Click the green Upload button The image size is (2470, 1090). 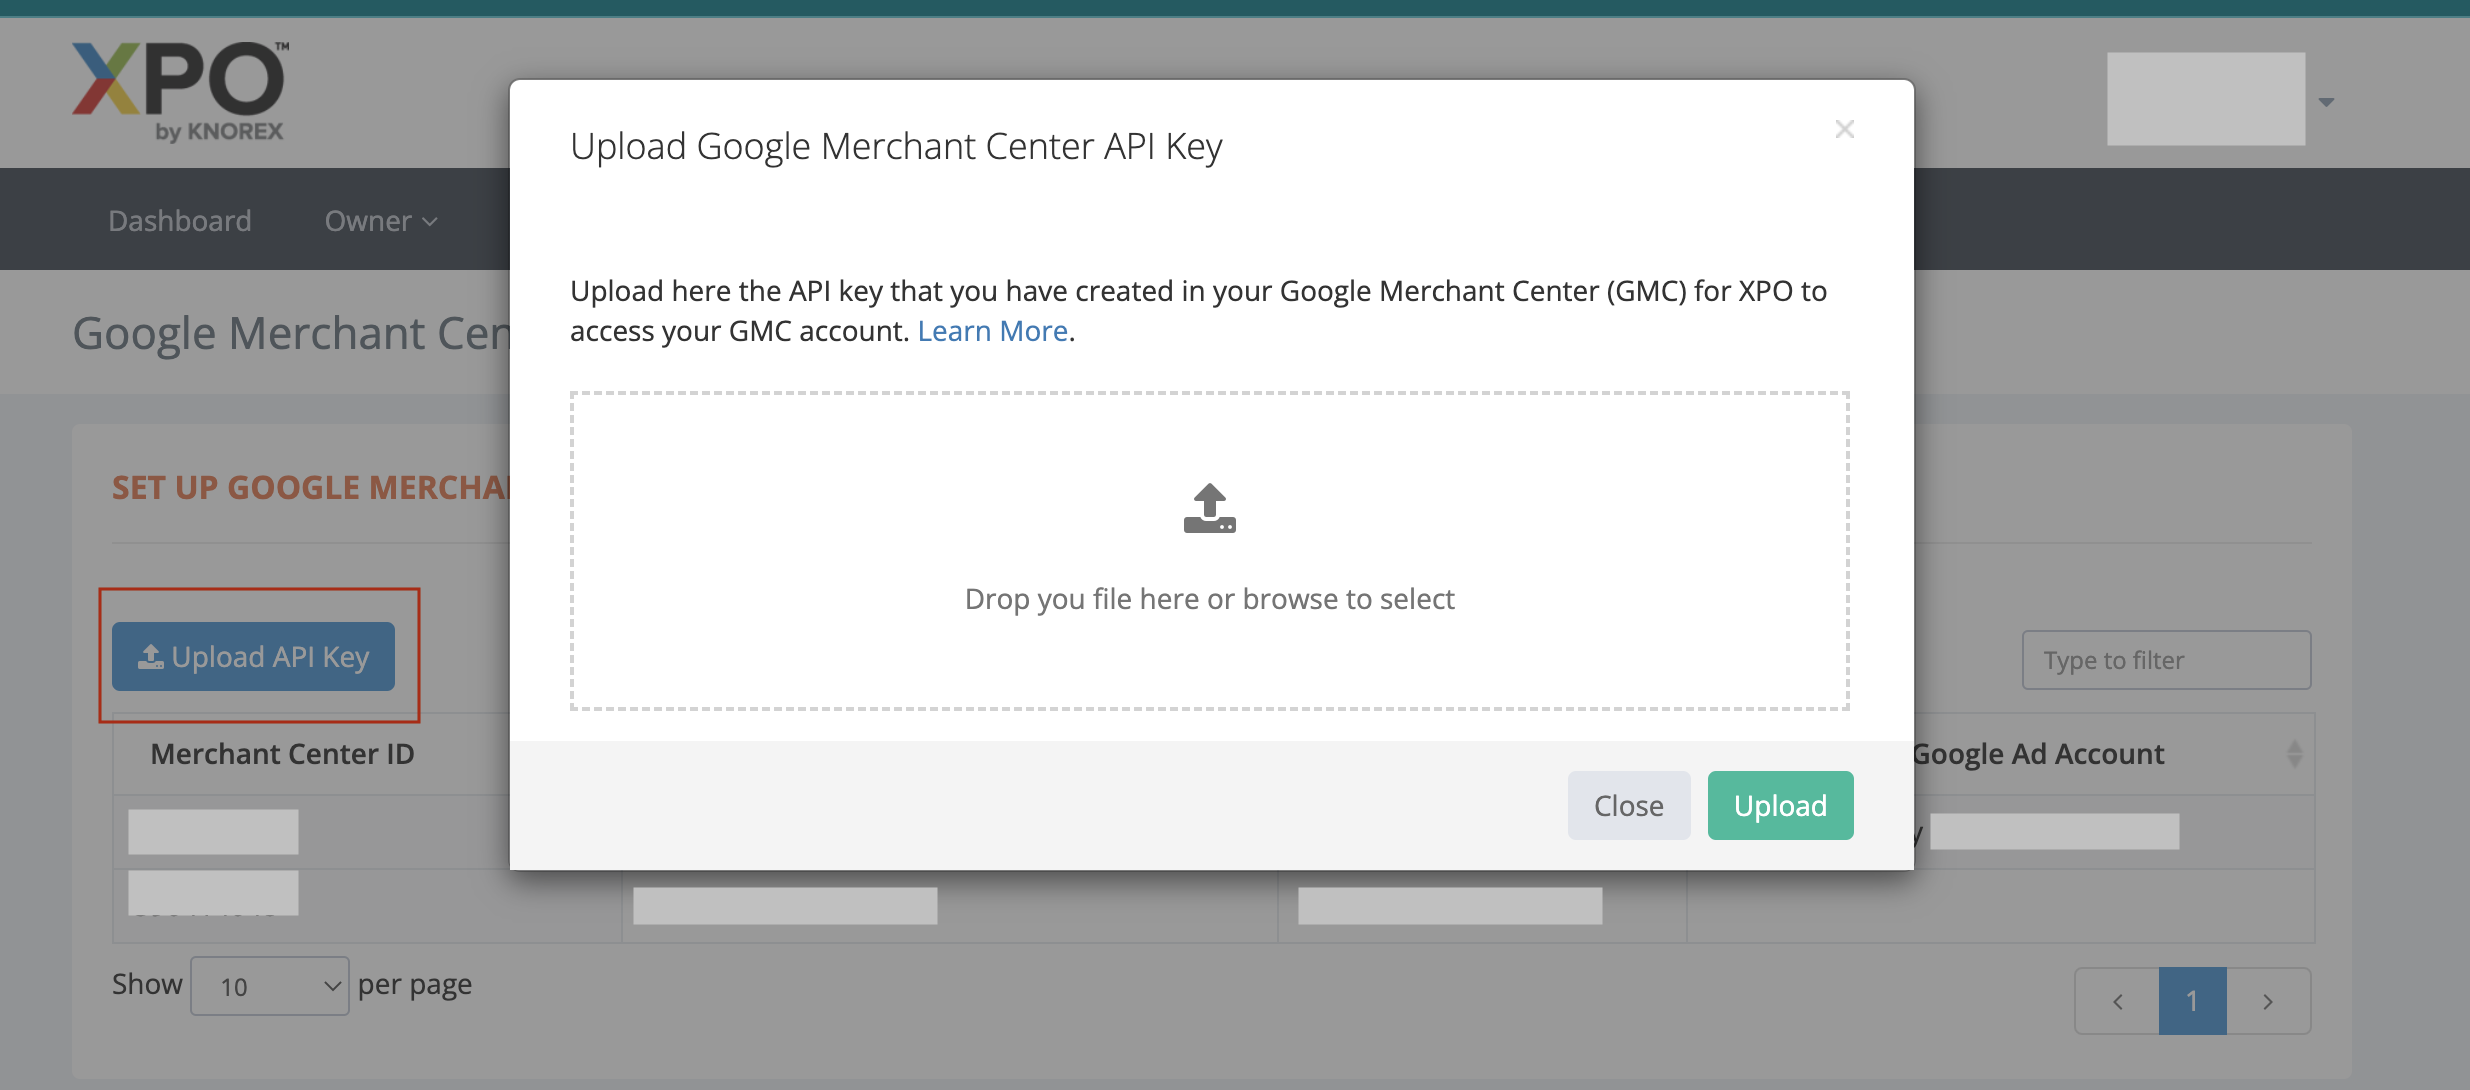(x=1780, y=806)
